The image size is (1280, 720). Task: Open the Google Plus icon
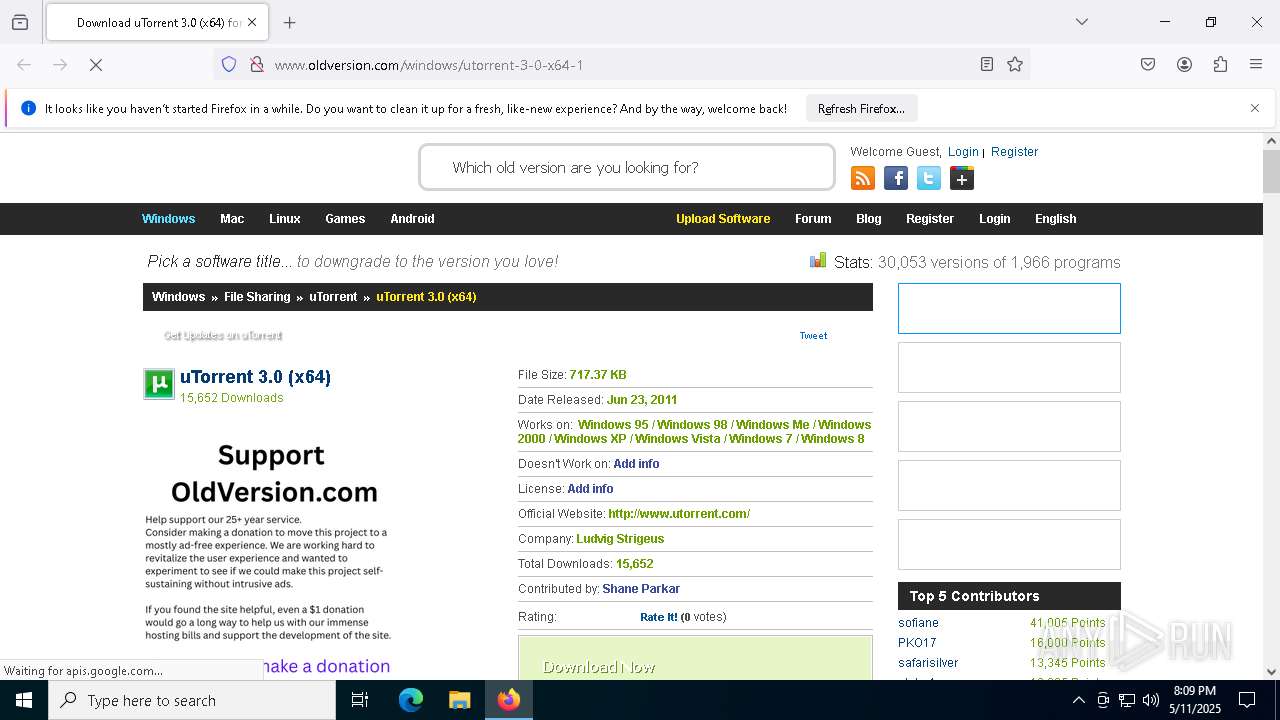point(962,179)
